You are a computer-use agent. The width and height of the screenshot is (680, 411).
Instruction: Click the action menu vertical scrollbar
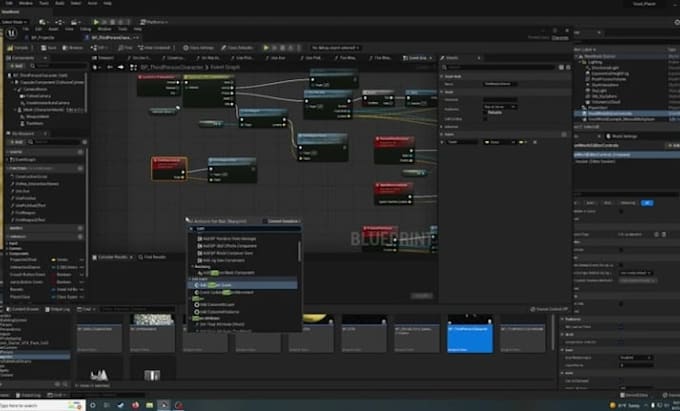[299, 251]
